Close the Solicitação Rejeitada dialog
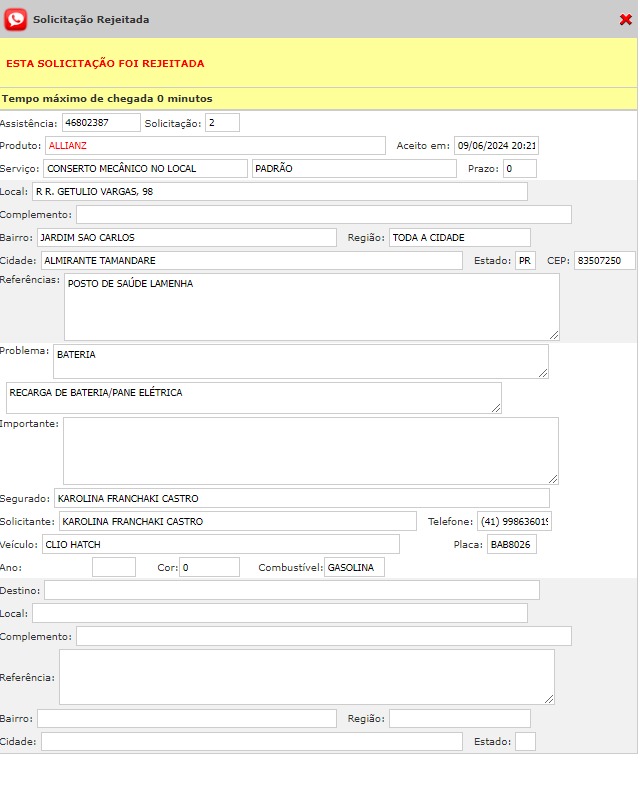 coord(626,19)
